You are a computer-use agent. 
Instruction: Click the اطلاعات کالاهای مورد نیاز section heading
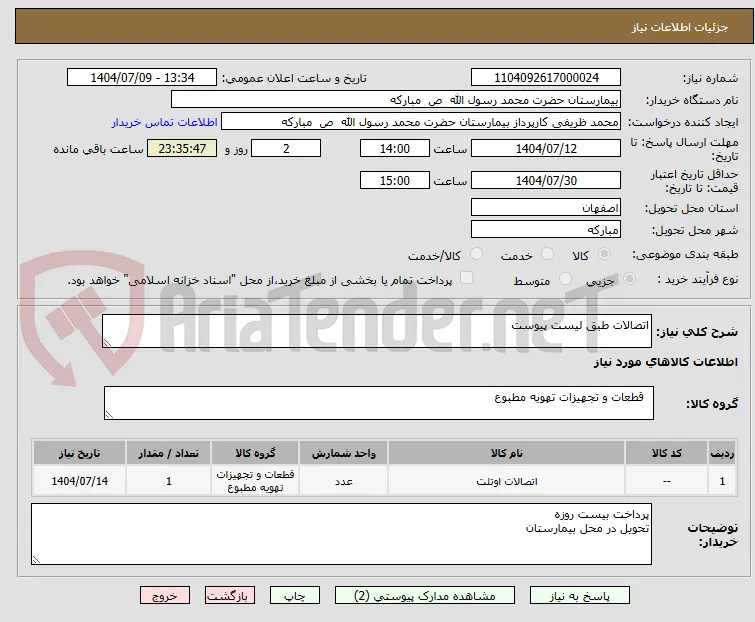pos(665,363)
